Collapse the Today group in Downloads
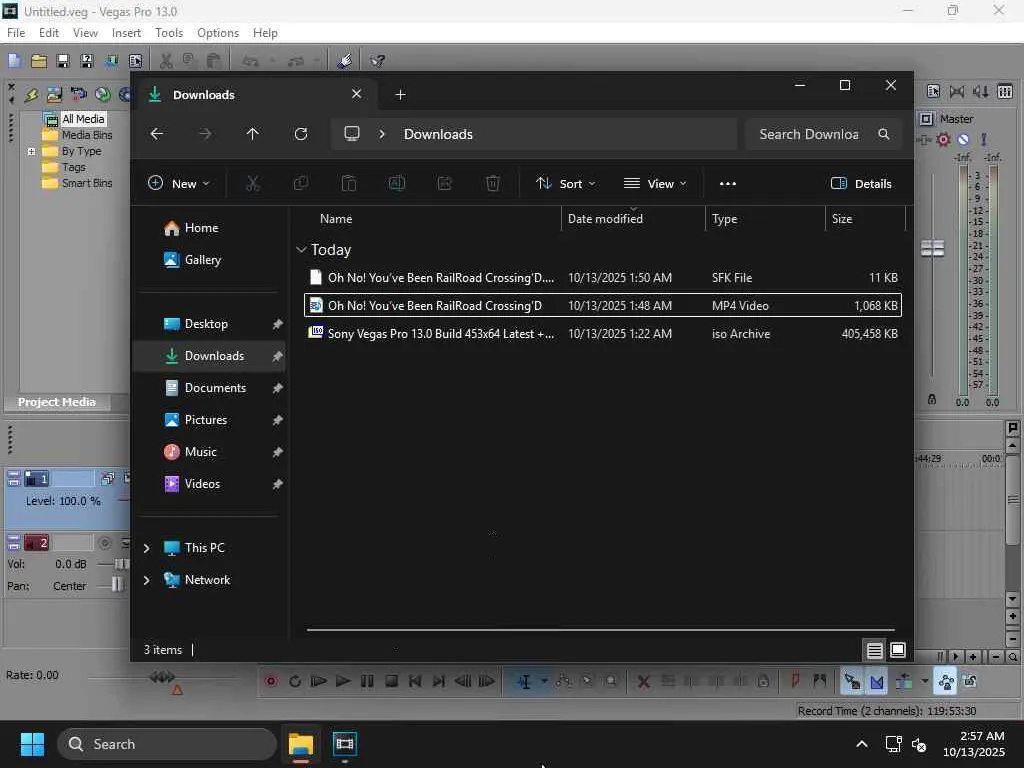The height and width of the screenshot is (768, 1024). point(301,249)
